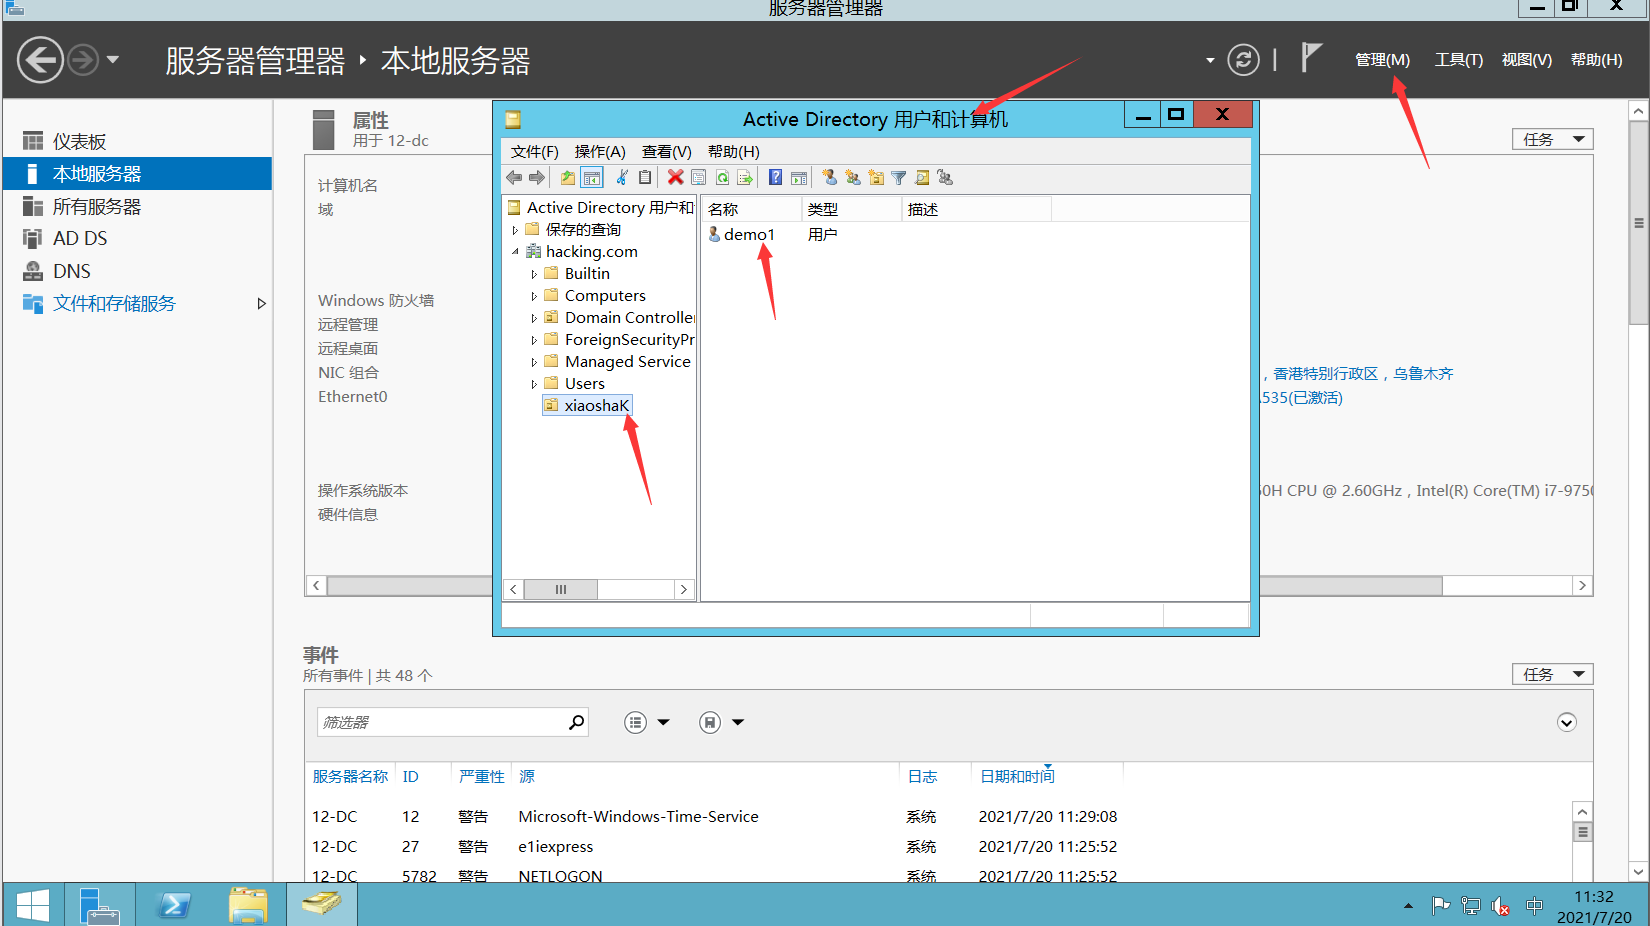Select 仪表板 in the sidebar
Viewport: 1650px width, 926px height.
[137, 141]
